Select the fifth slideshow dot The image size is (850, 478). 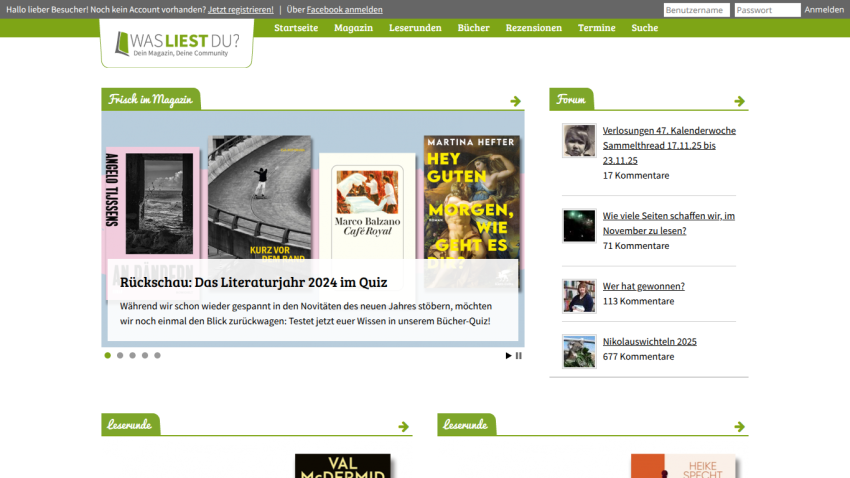pyautogui.click(x=157, y=356)
